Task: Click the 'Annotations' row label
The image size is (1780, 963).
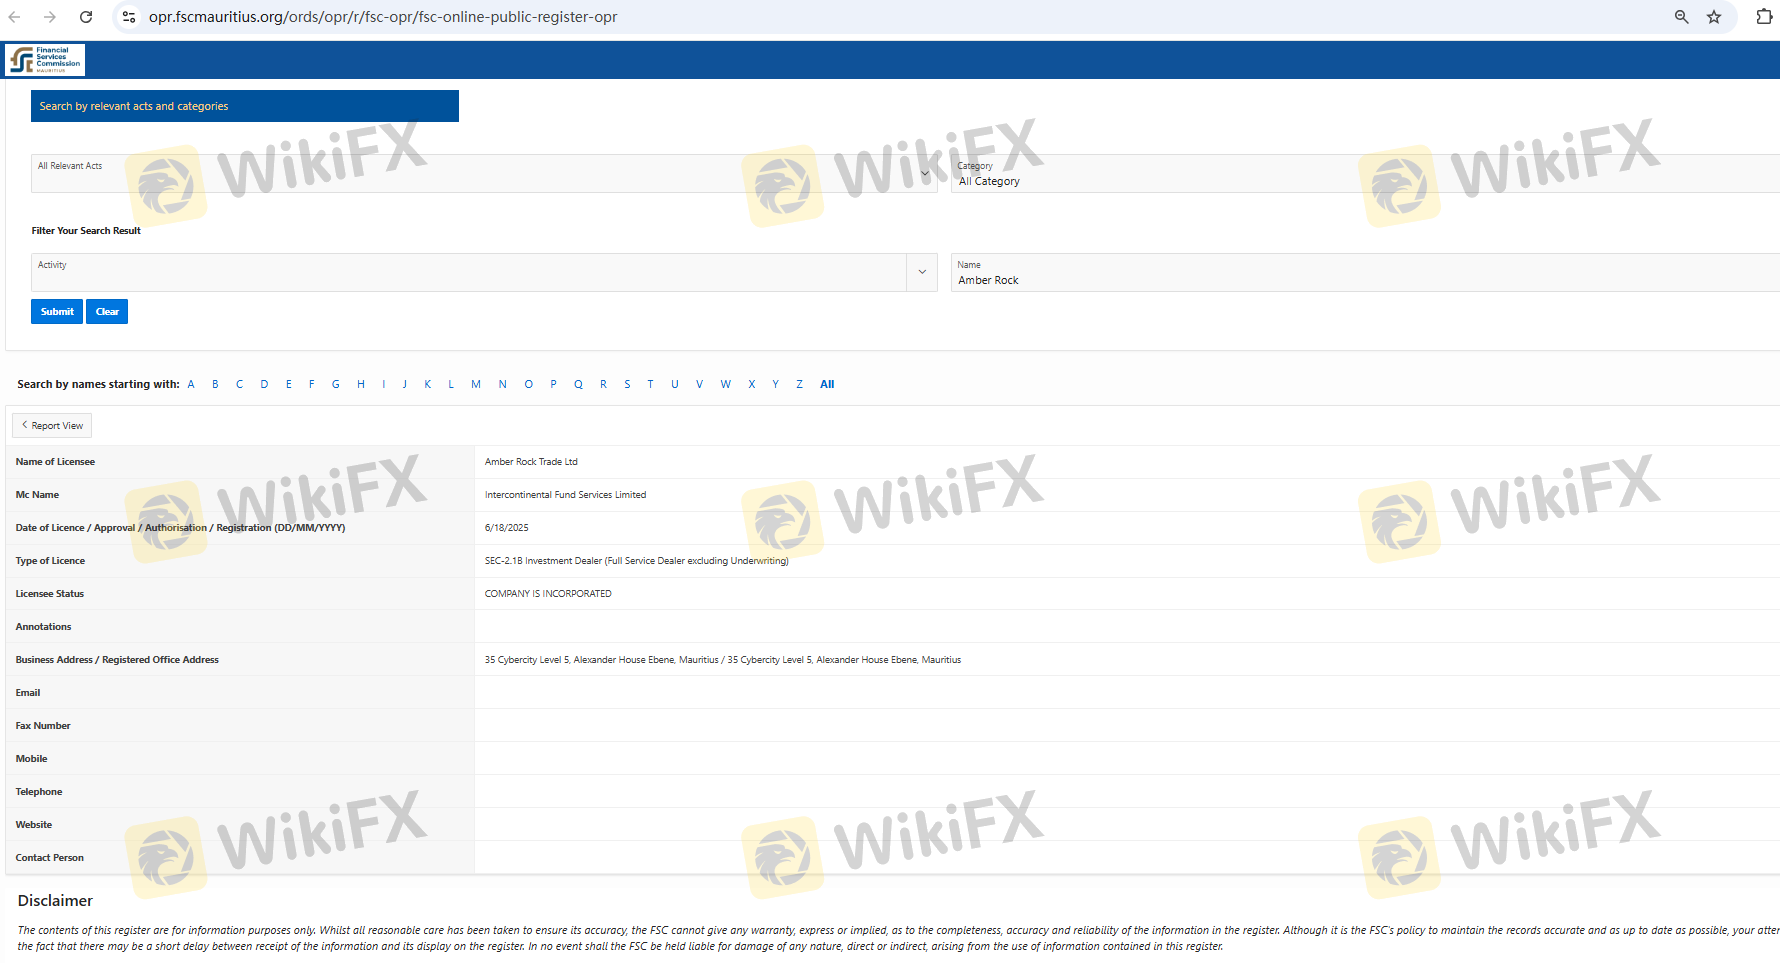Action: (43, 627)
